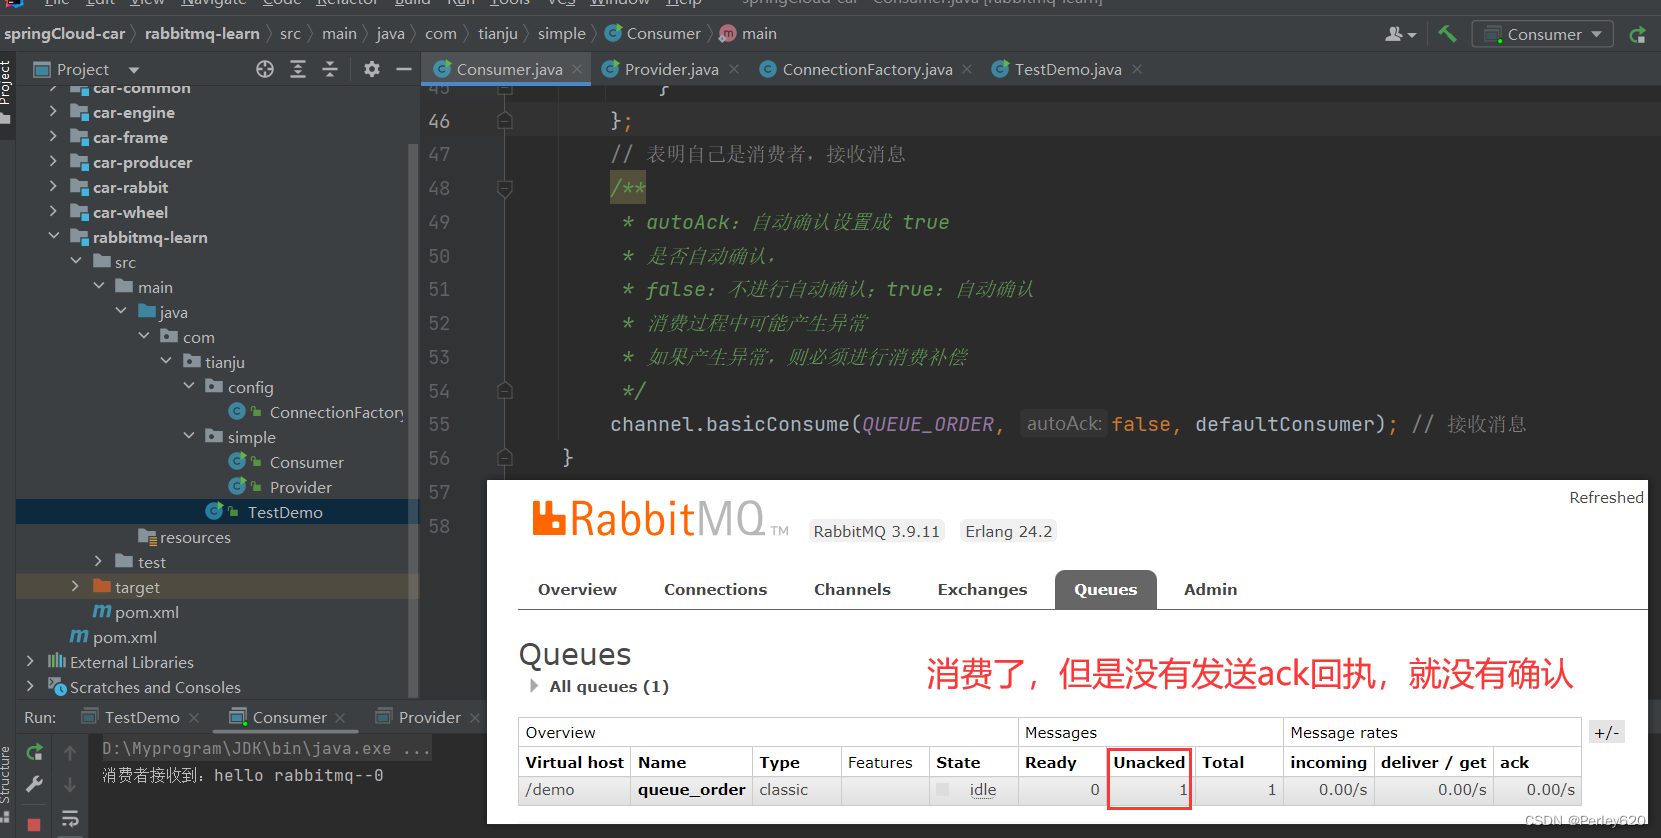1661x838 pixels.
Task: Click the fold marker on line 48
Action: pyautogui.click(x=505, y=188)
